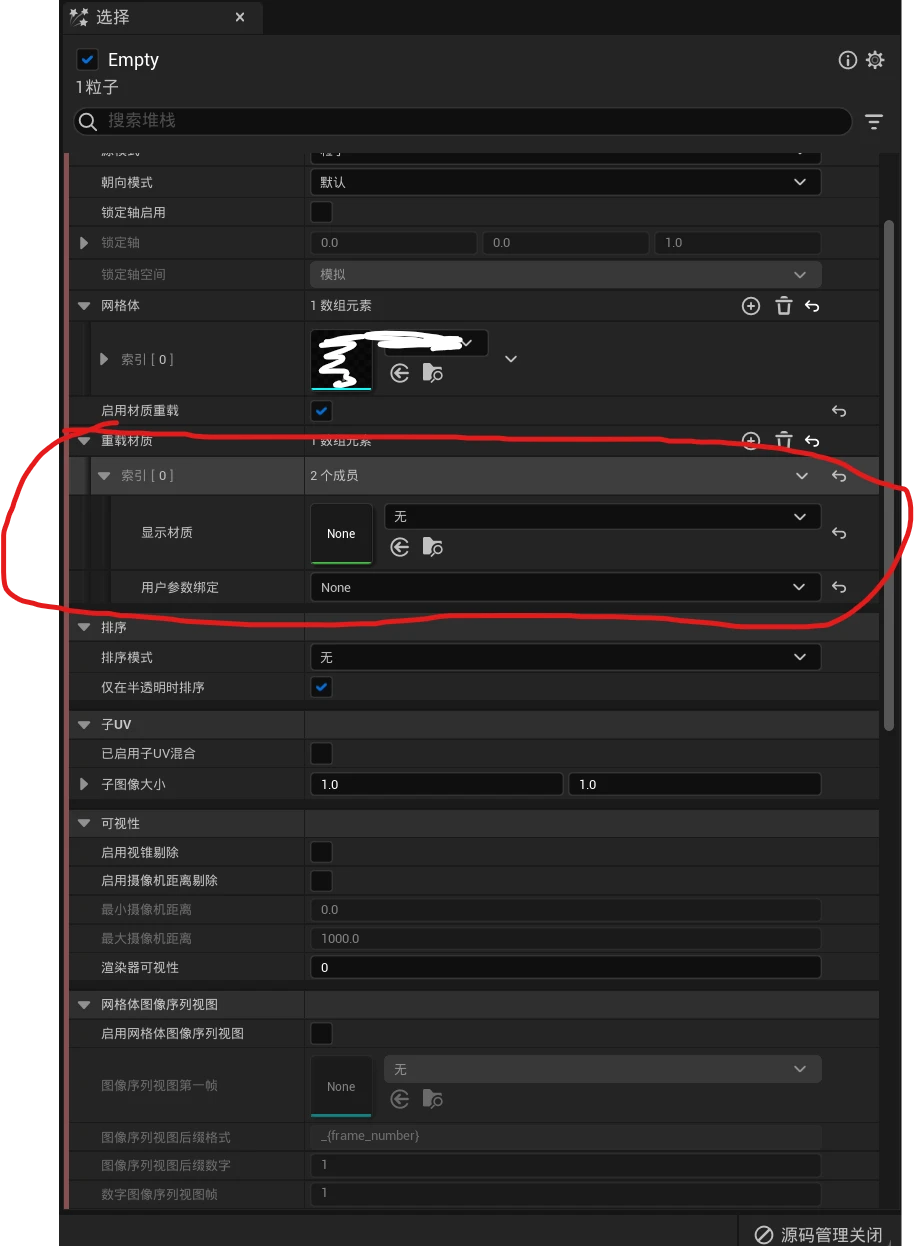This screenshot has width=914, height=1246.
Task: Enable the 启用视锥剔除 checkbox
Action: [321, 852]
